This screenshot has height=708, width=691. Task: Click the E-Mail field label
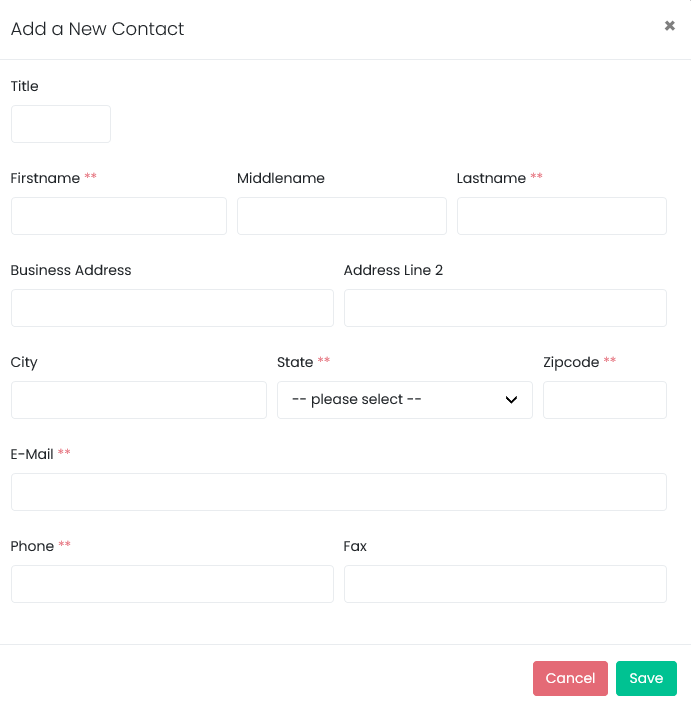pyautogui.click(x=32, y=454)
